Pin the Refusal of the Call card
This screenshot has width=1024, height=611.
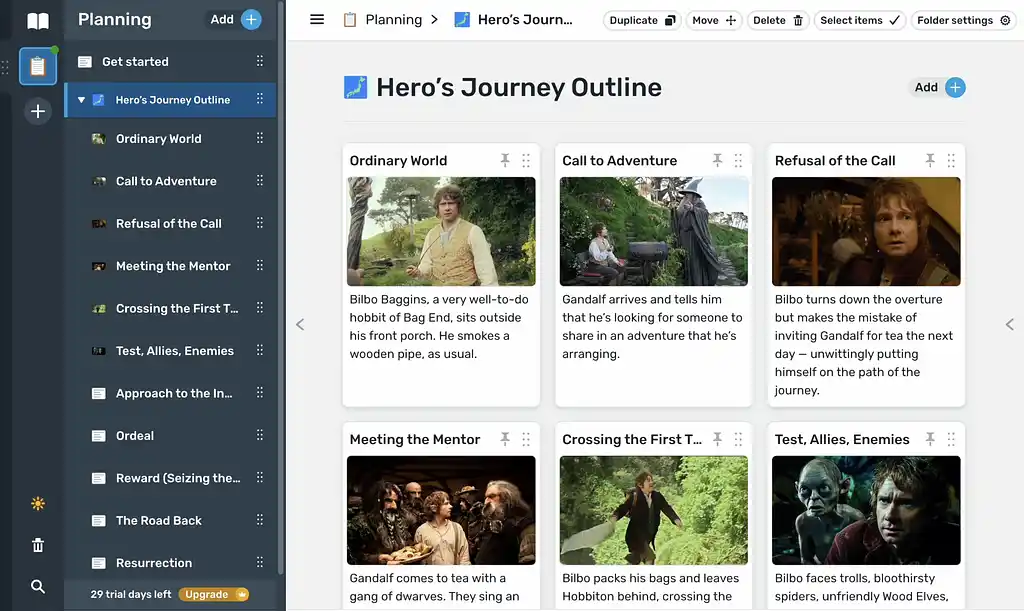coord(930,160)
